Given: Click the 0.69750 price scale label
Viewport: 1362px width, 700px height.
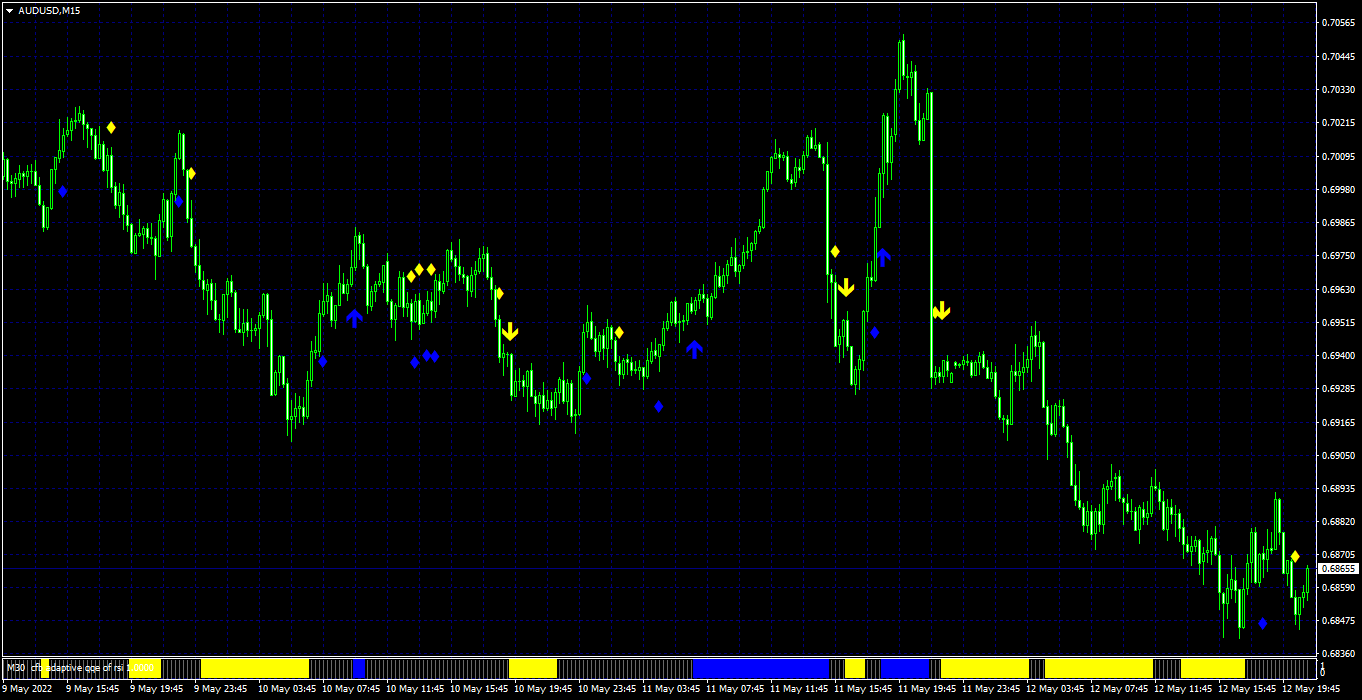Looking at the screenshot, I should [x=1338, y=256].
